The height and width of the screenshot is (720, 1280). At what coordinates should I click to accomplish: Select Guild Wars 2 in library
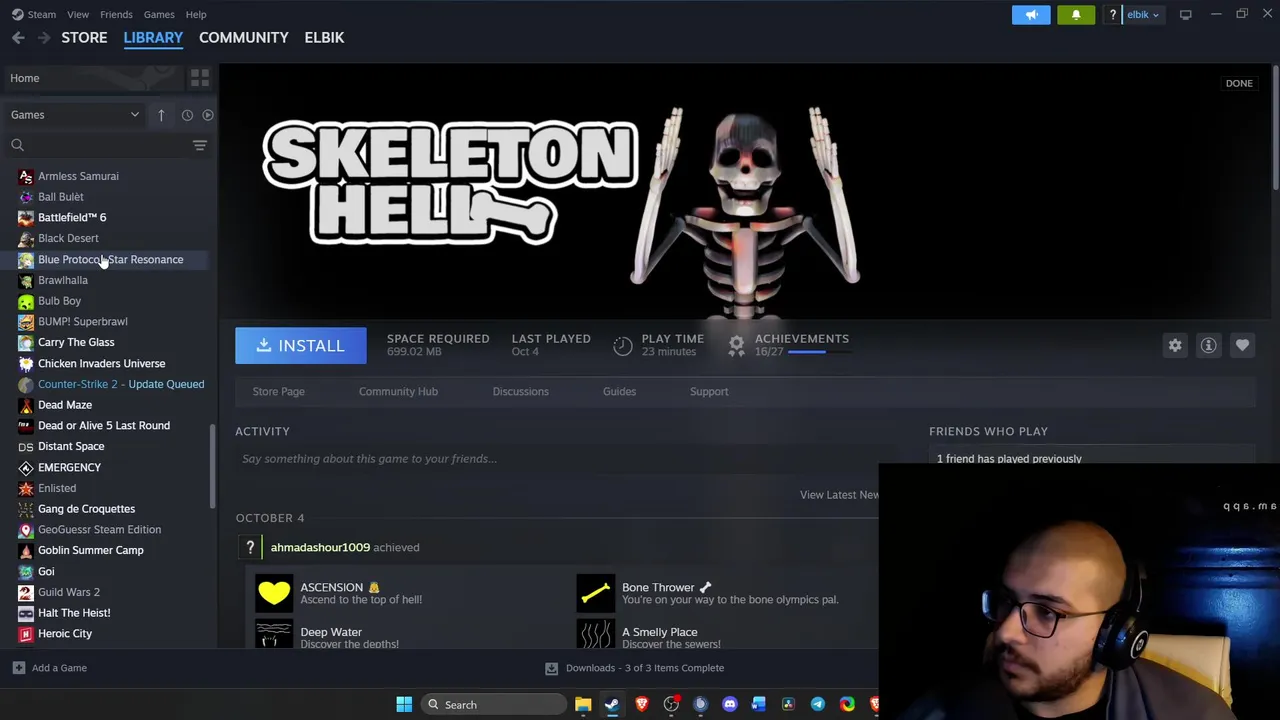point(68,592)
